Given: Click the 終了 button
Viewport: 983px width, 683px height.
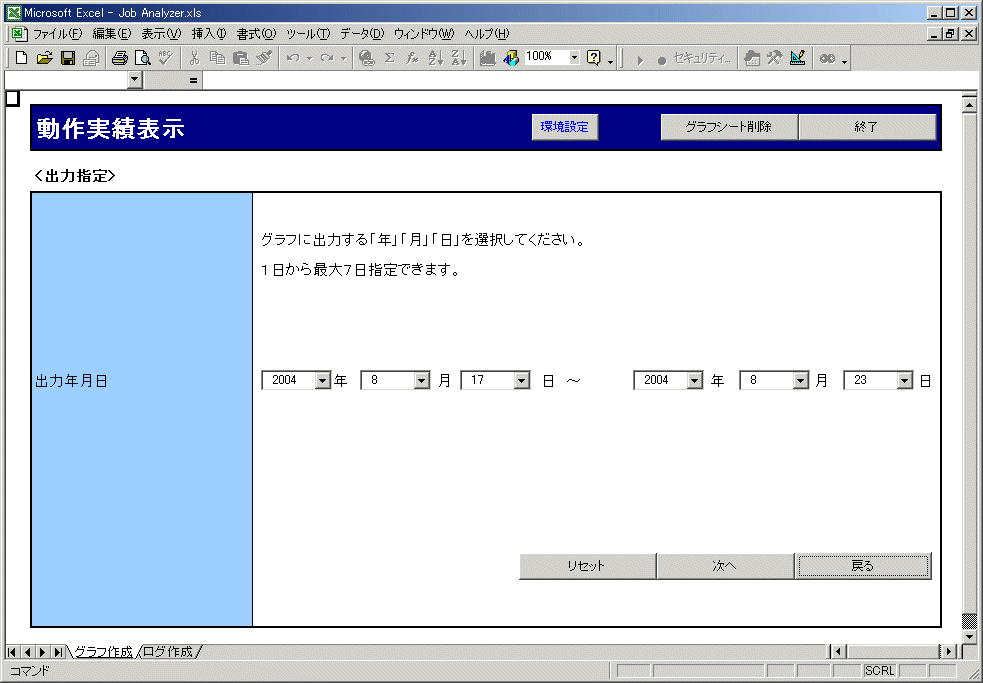Looking at the screenshot, I should 867,127.
